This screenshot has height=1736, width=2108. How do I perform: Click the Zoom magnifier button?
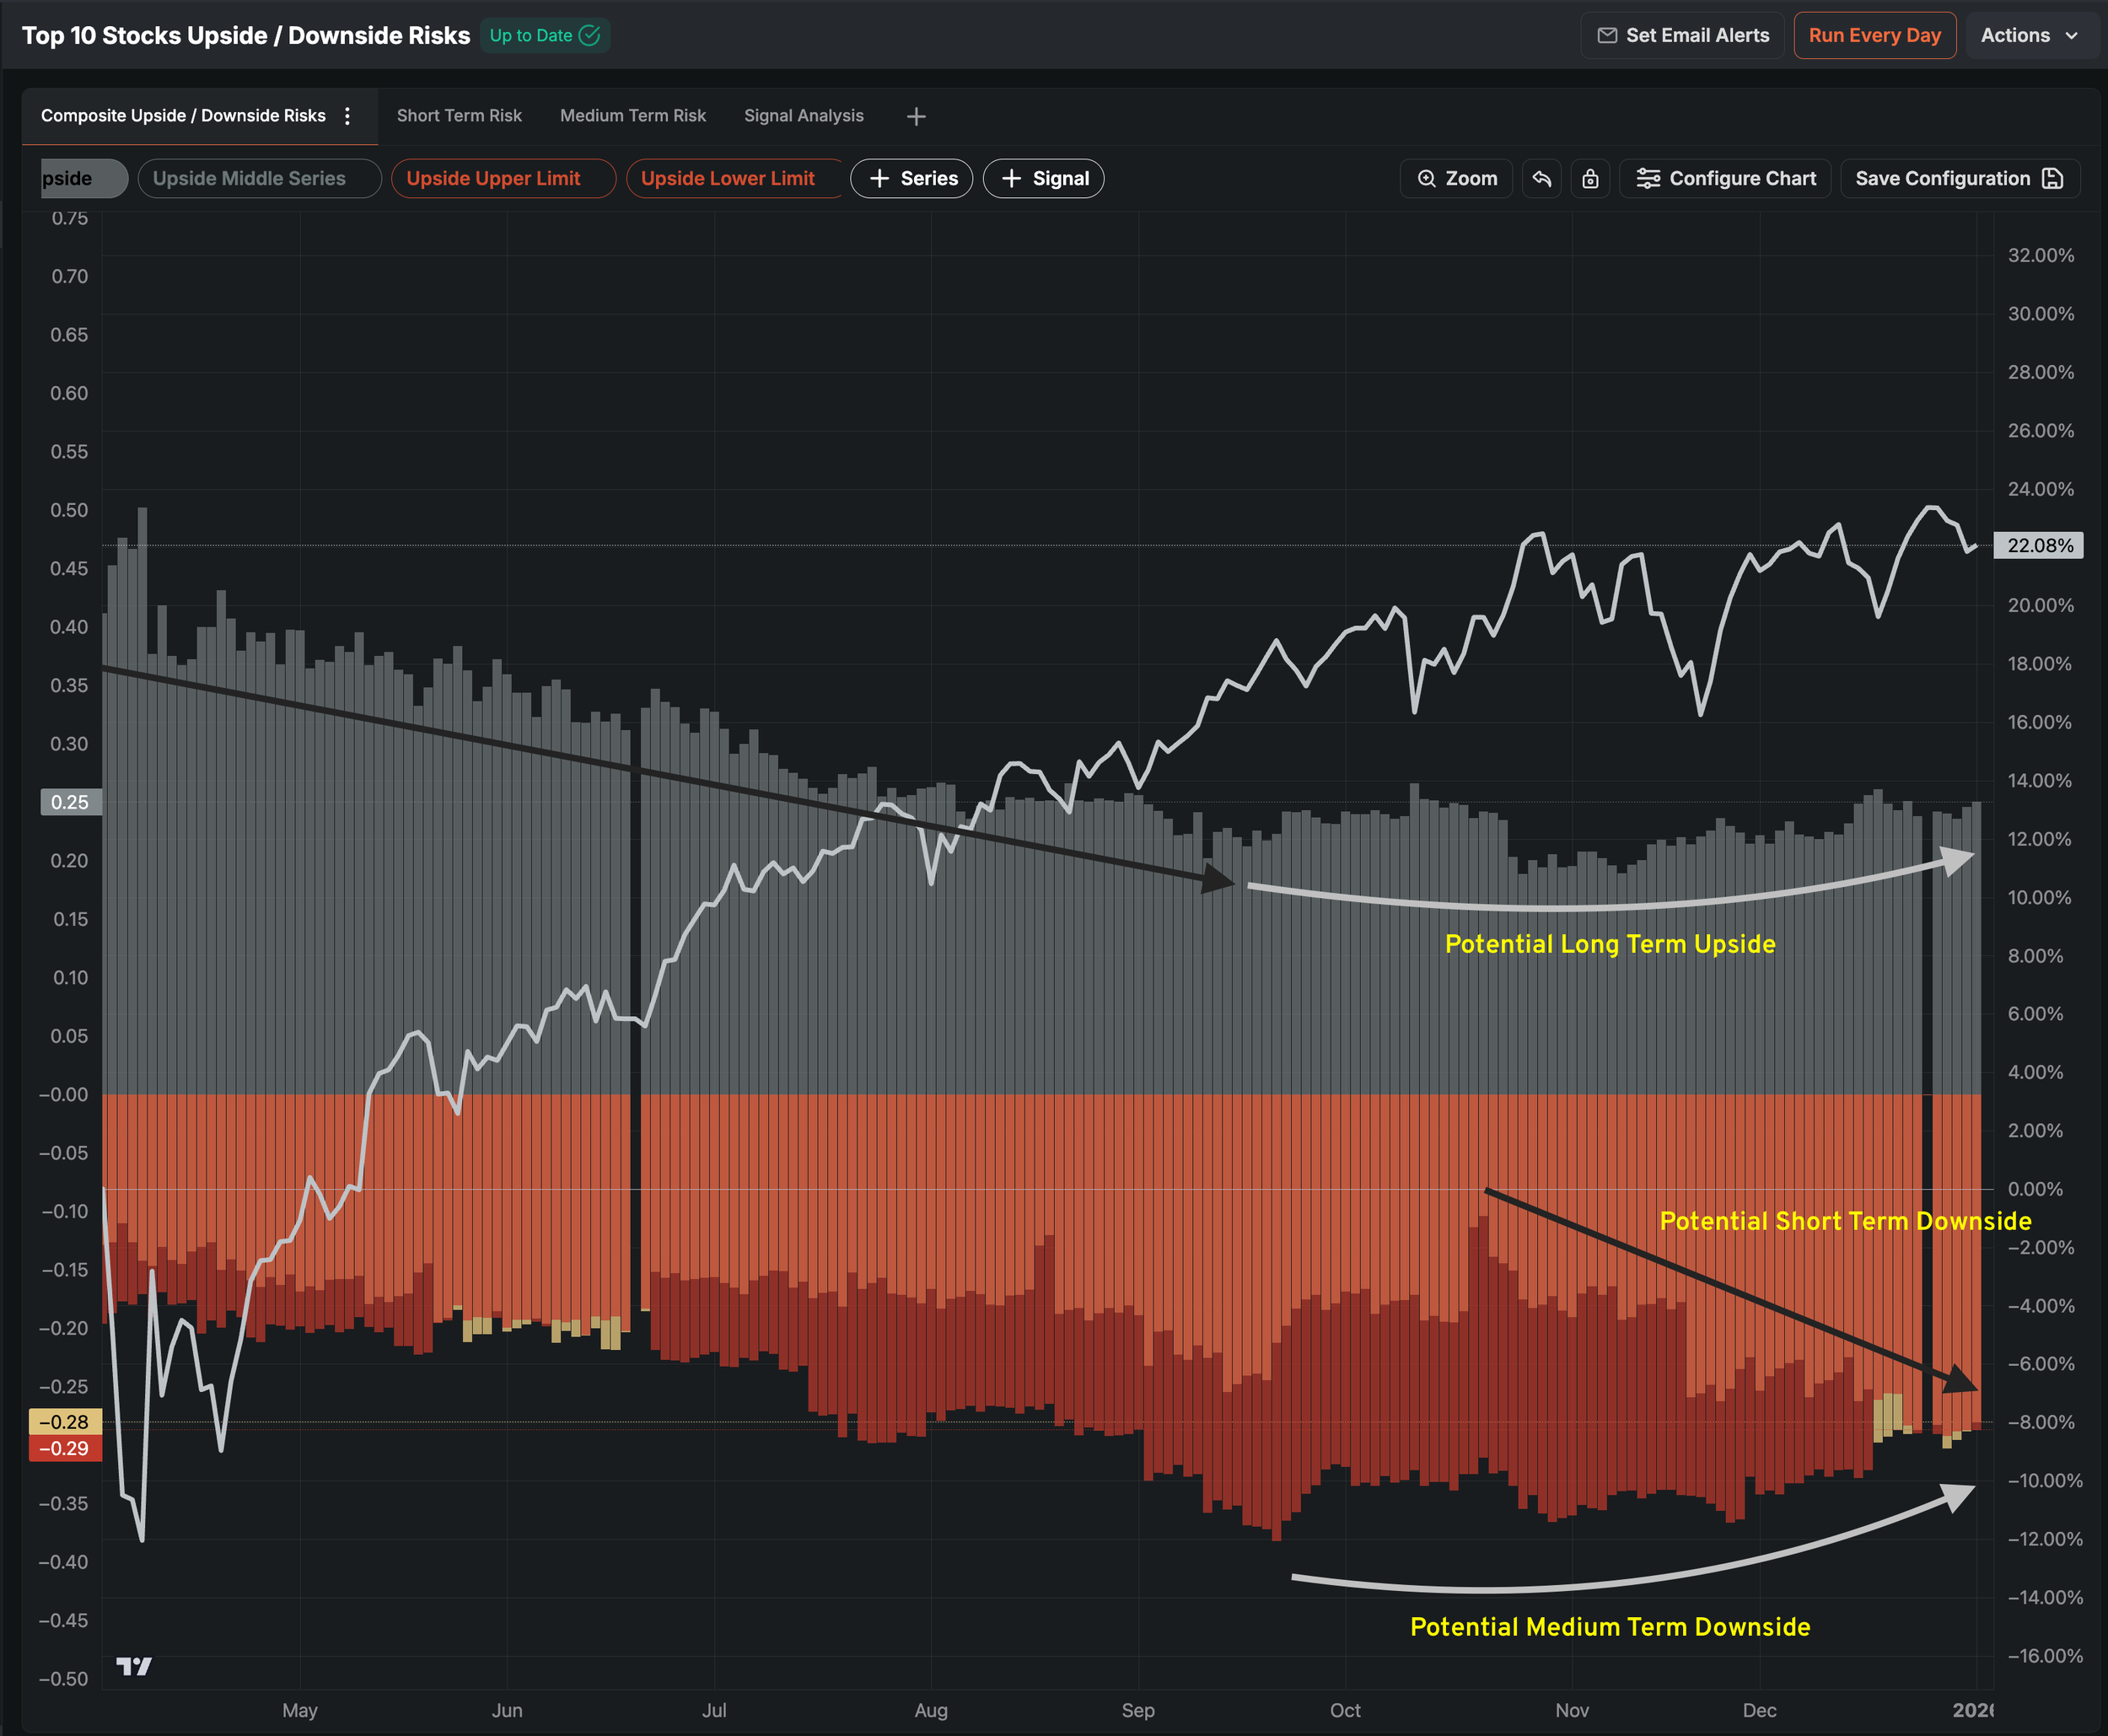[1456, 179]
